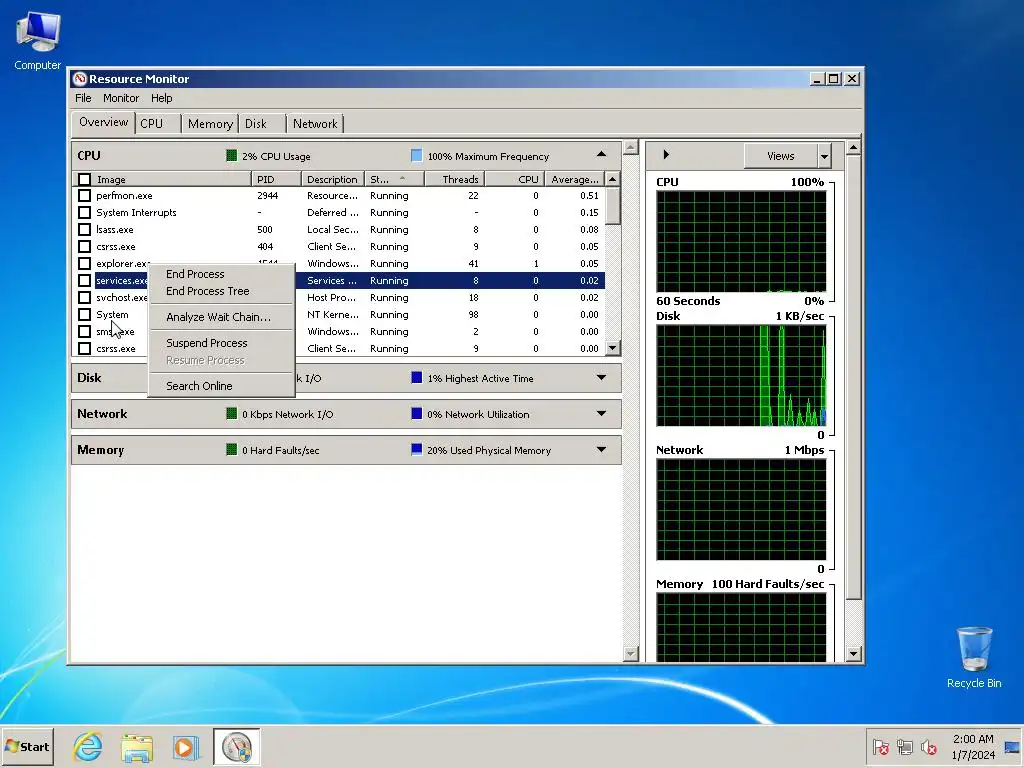Sort by the Threads column header
Viewport: 1024px width, 768px height.
coord(455,179)
